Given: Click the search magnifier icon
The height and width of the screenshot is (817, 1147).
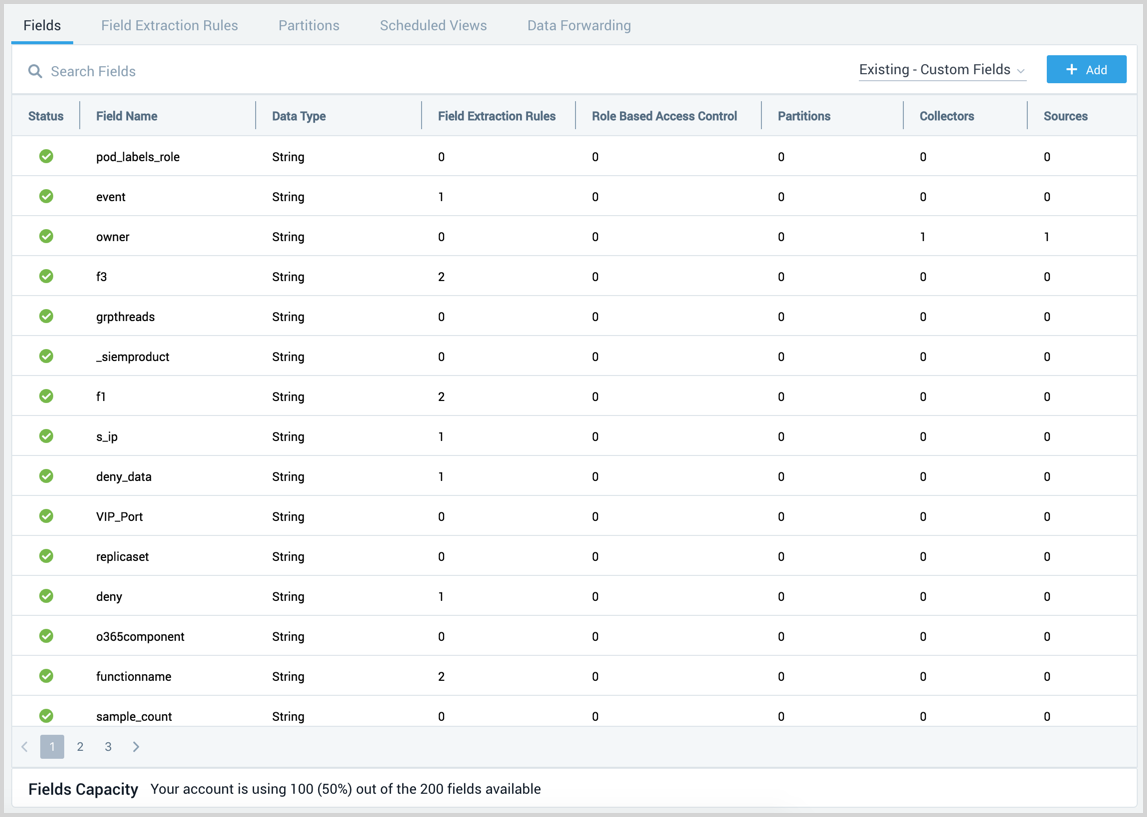Looking at the screenshot, I should click(33, 71).
